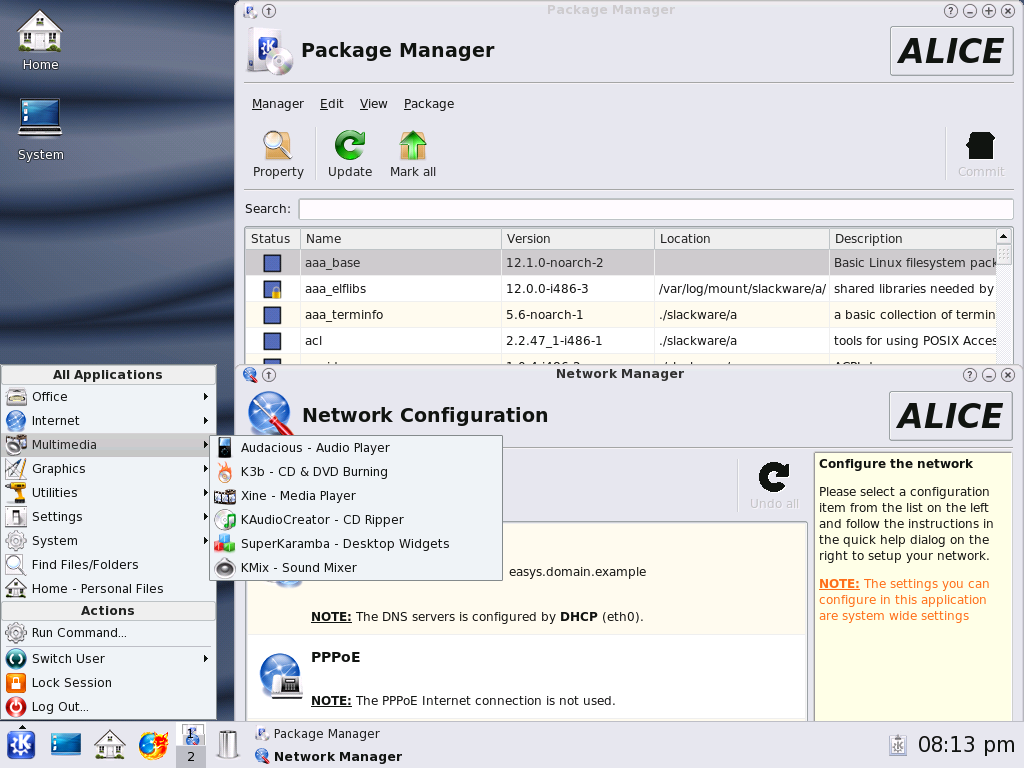This screenshot has height=768, width=1024.
Task: Sort packages by Description column header
Action: (x=912, y=238)
